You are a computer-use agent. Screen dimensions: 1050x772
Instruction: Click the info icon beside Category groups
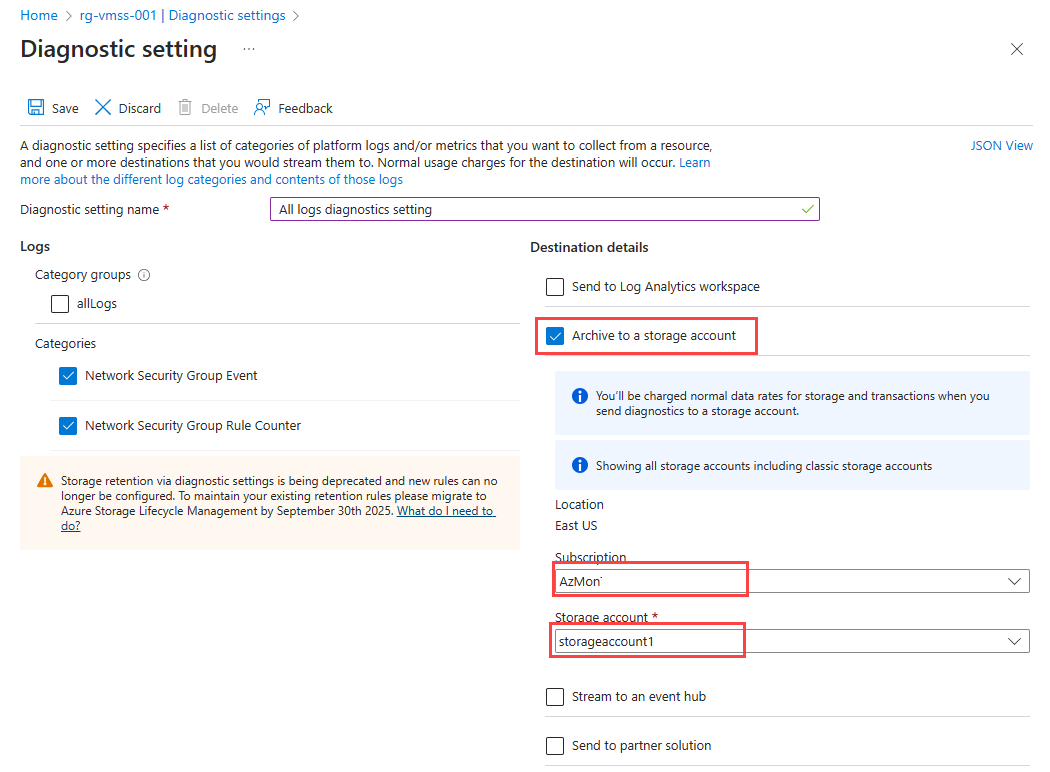142,274
